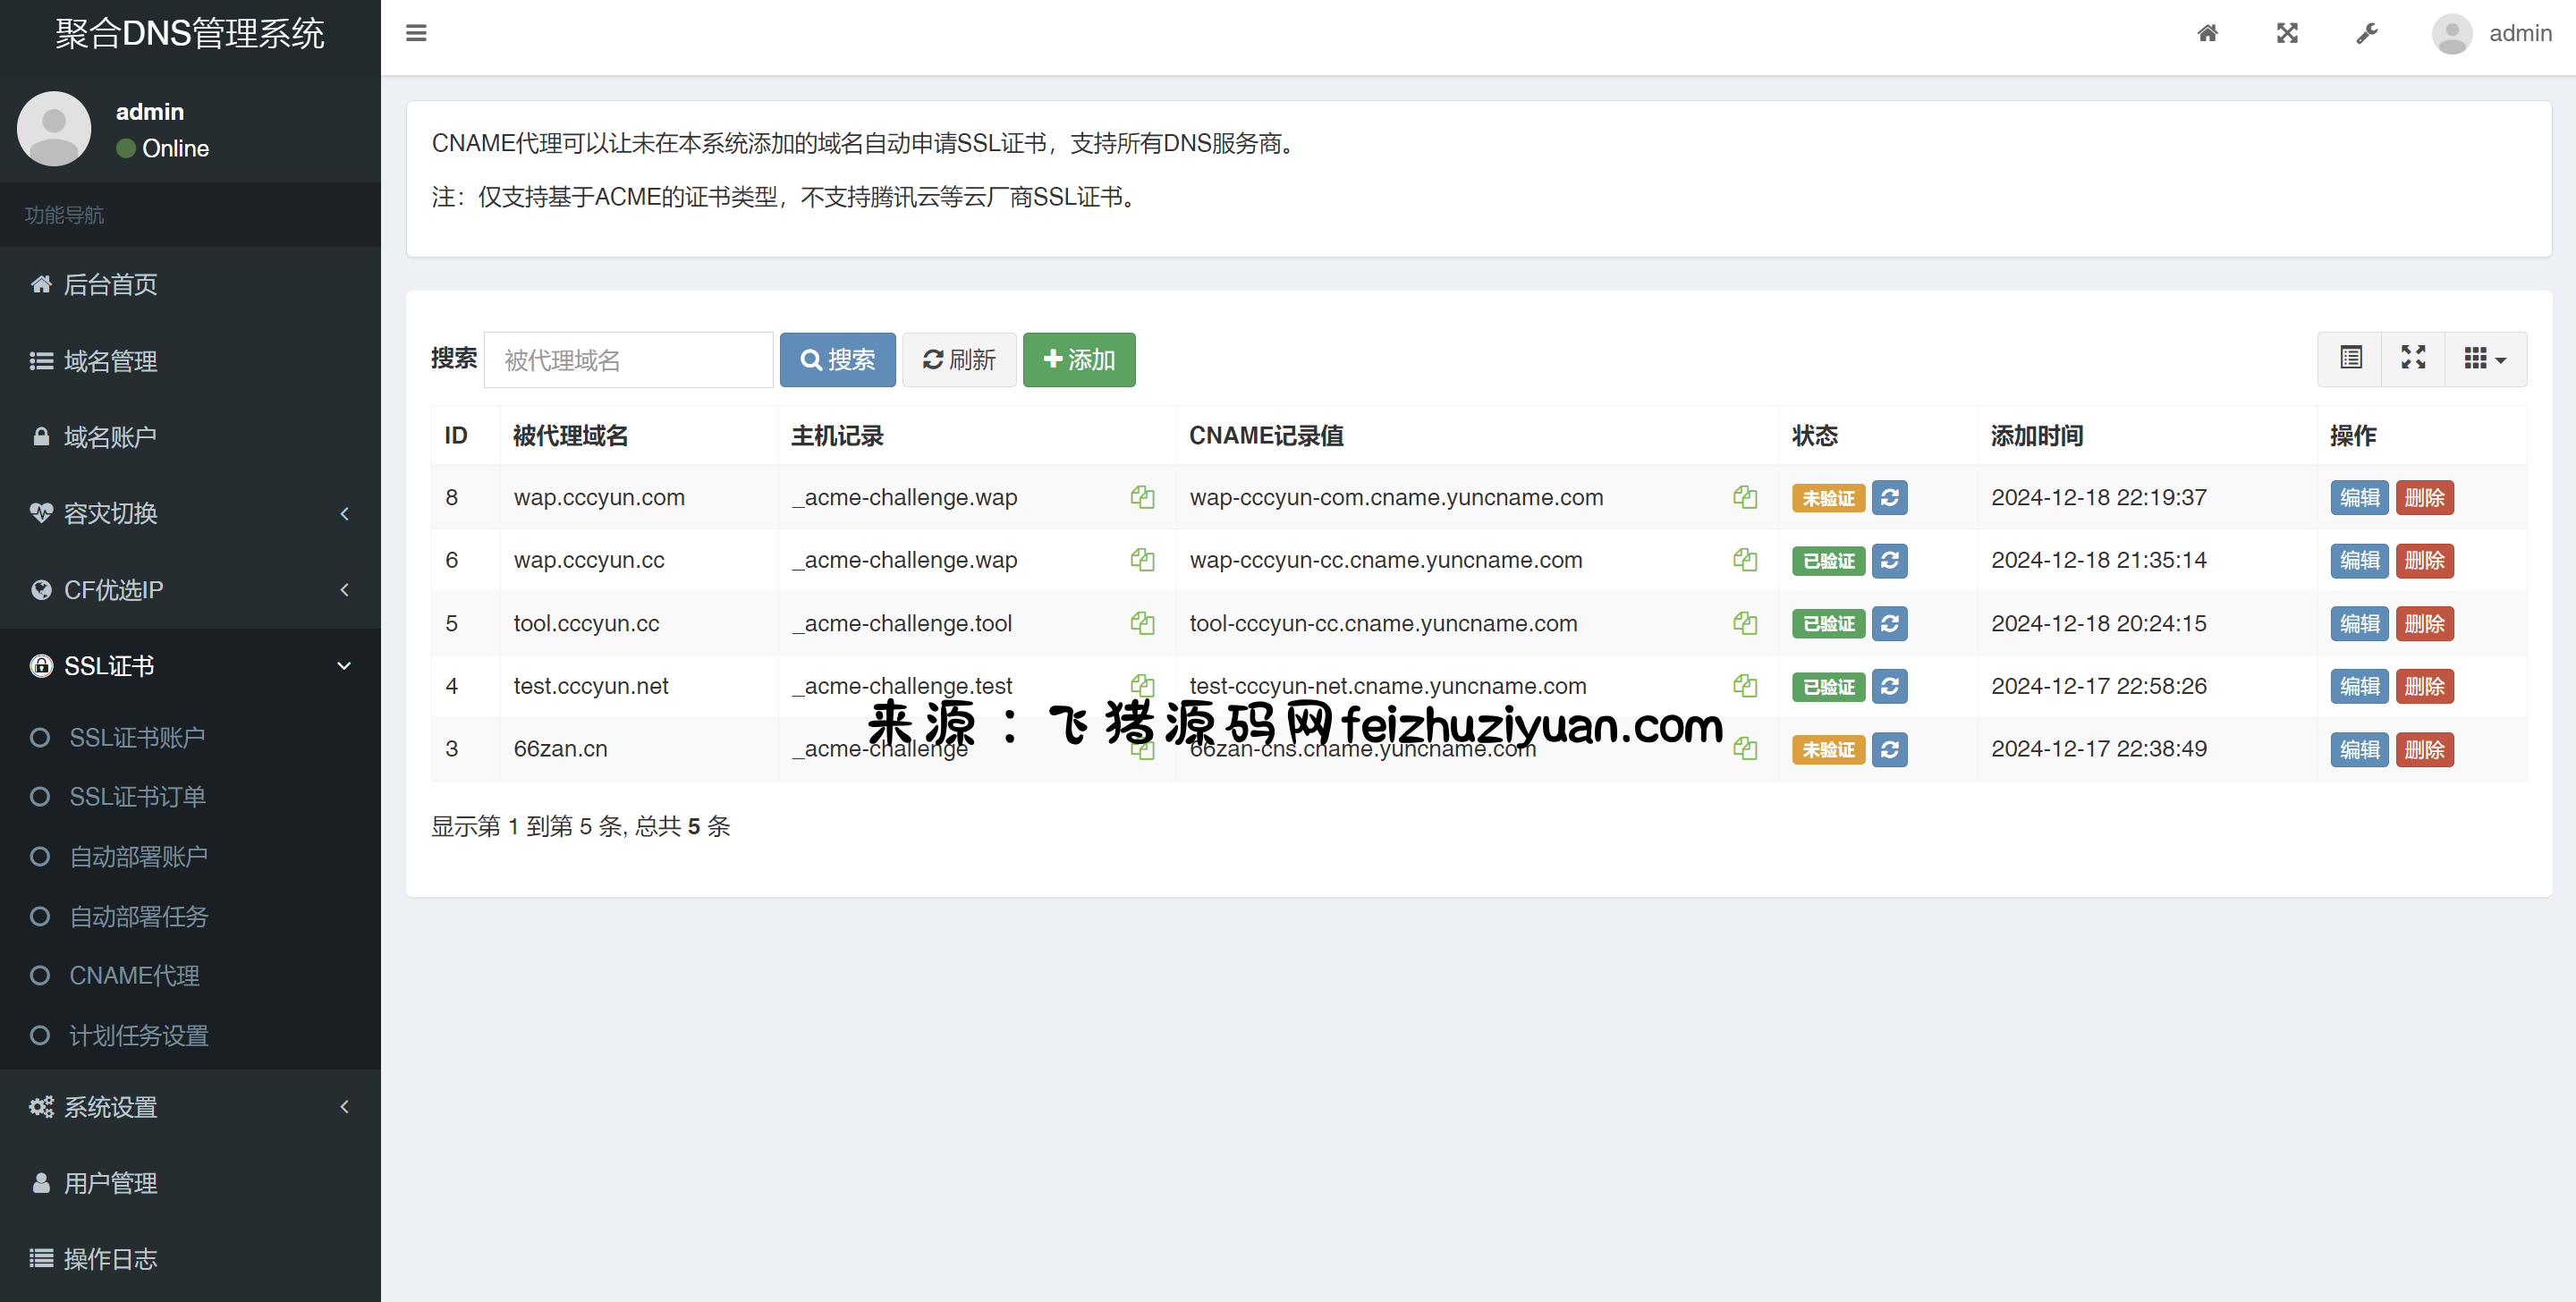
Task: Toggle table card view button
Action: pyautogui.click(x=2351, y=358)
